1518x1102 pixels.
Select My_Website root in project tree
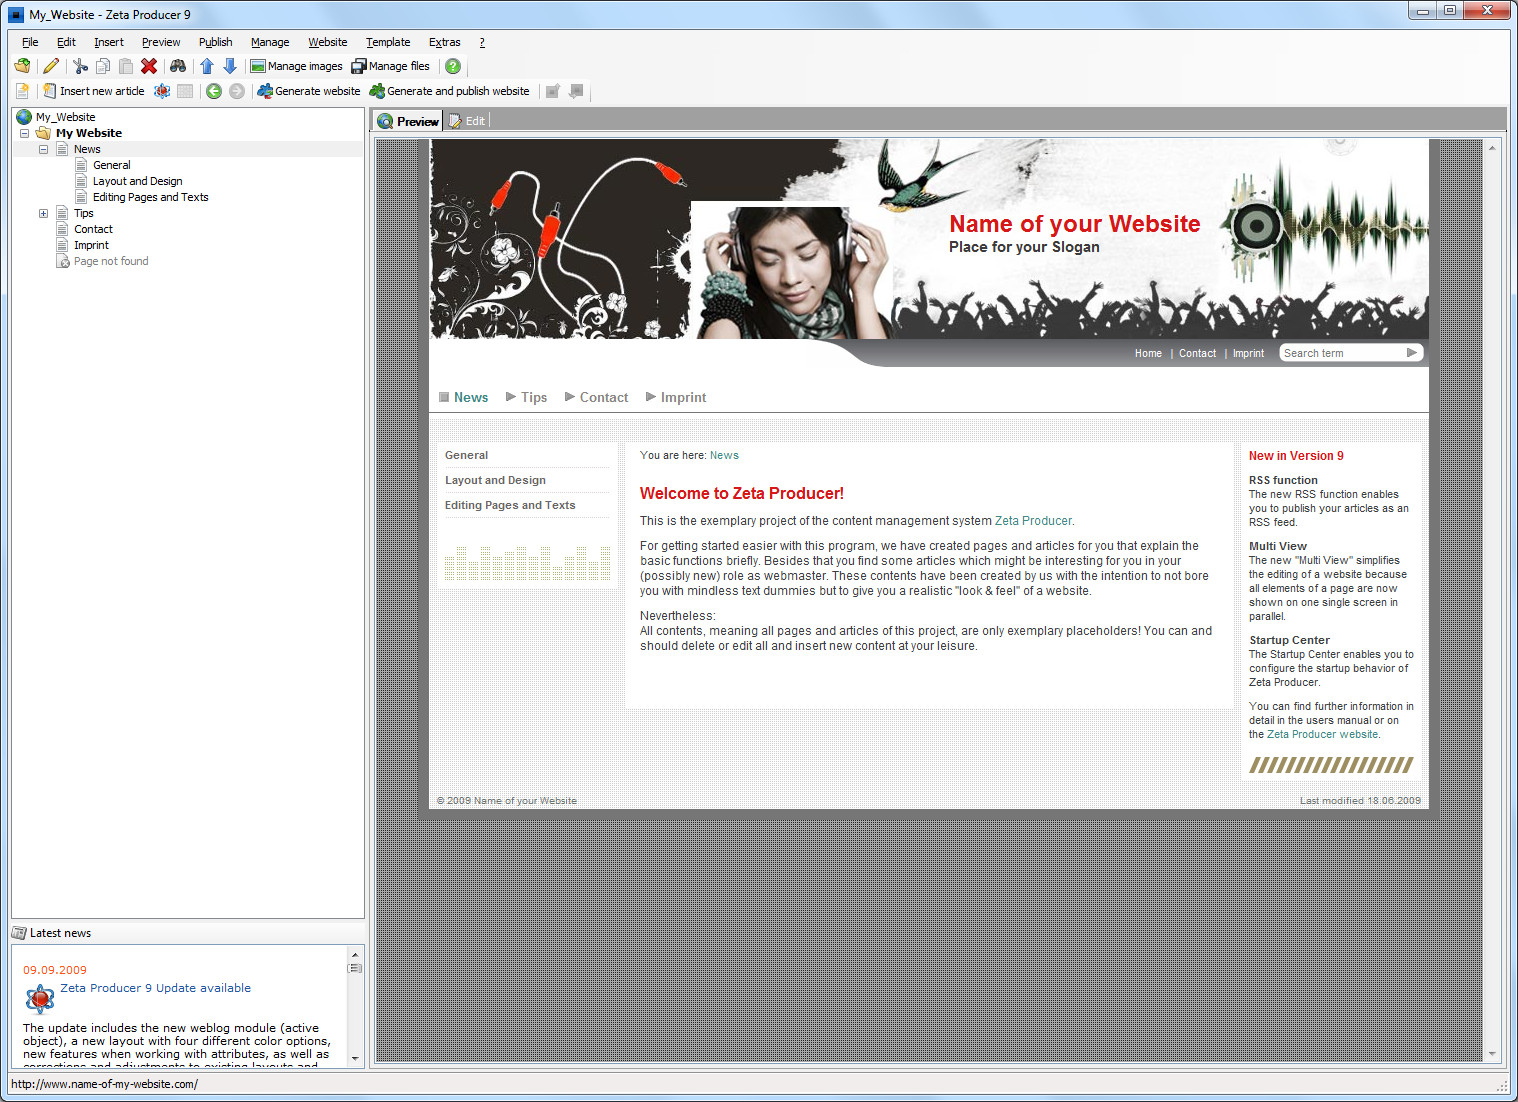[65, 117]
